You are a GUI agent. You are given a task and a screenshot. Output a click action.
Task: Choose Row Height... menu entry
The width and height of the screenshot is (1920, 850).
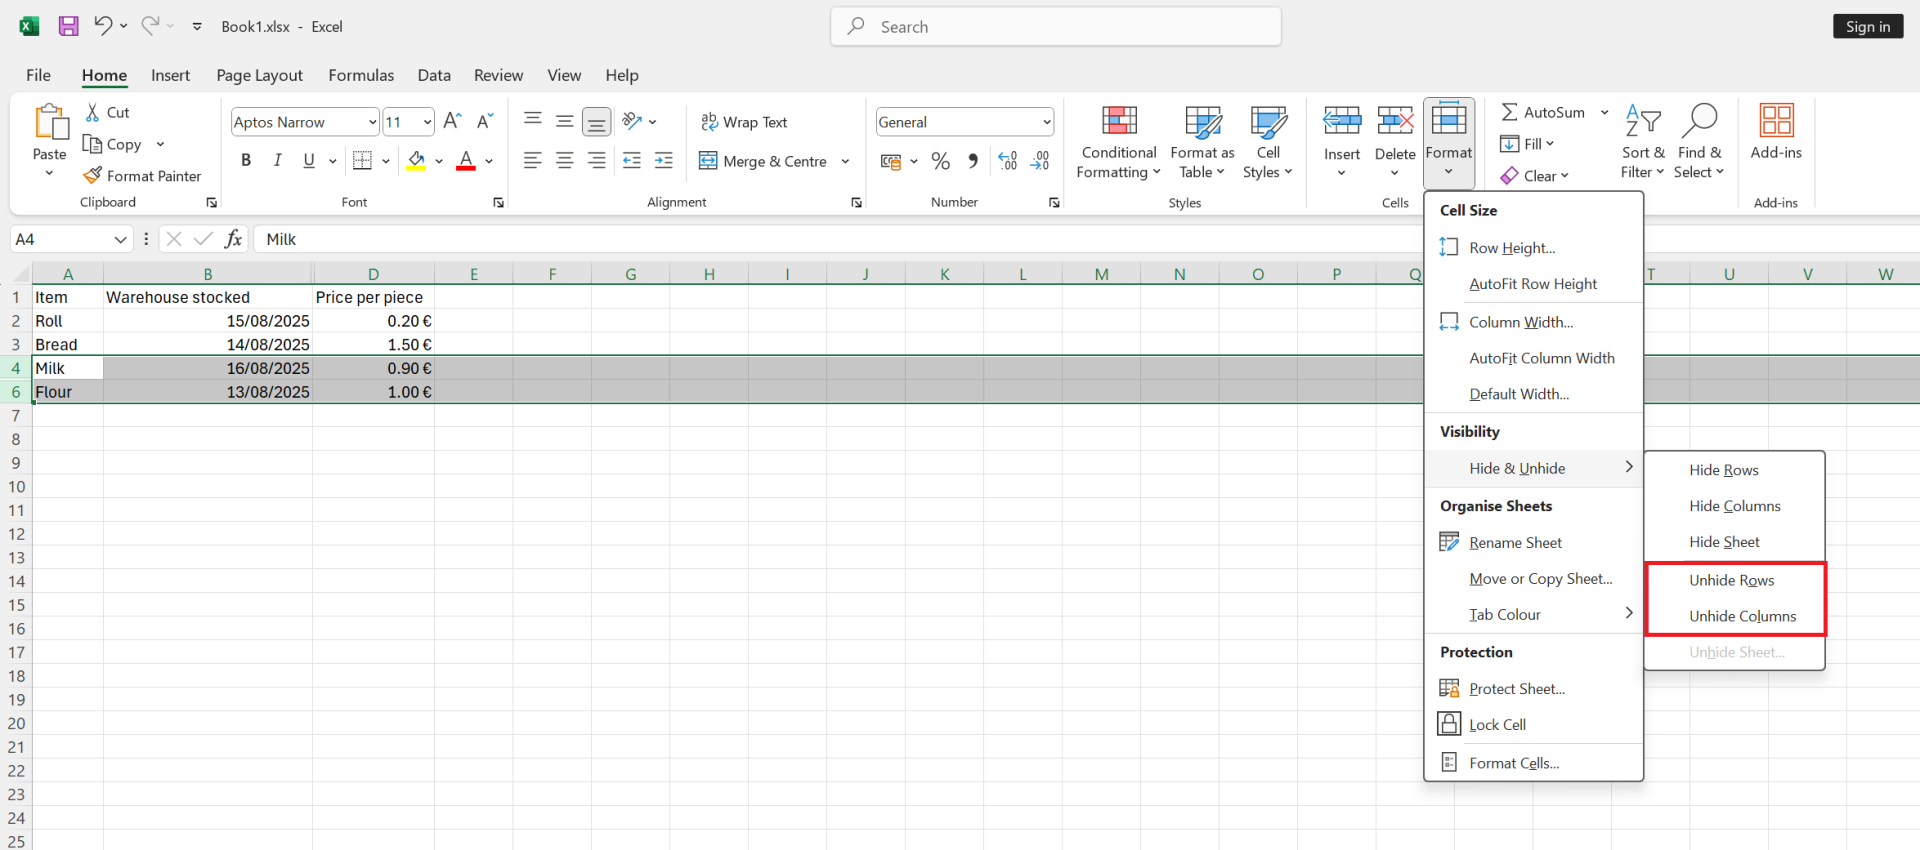tap(1534, 248)
